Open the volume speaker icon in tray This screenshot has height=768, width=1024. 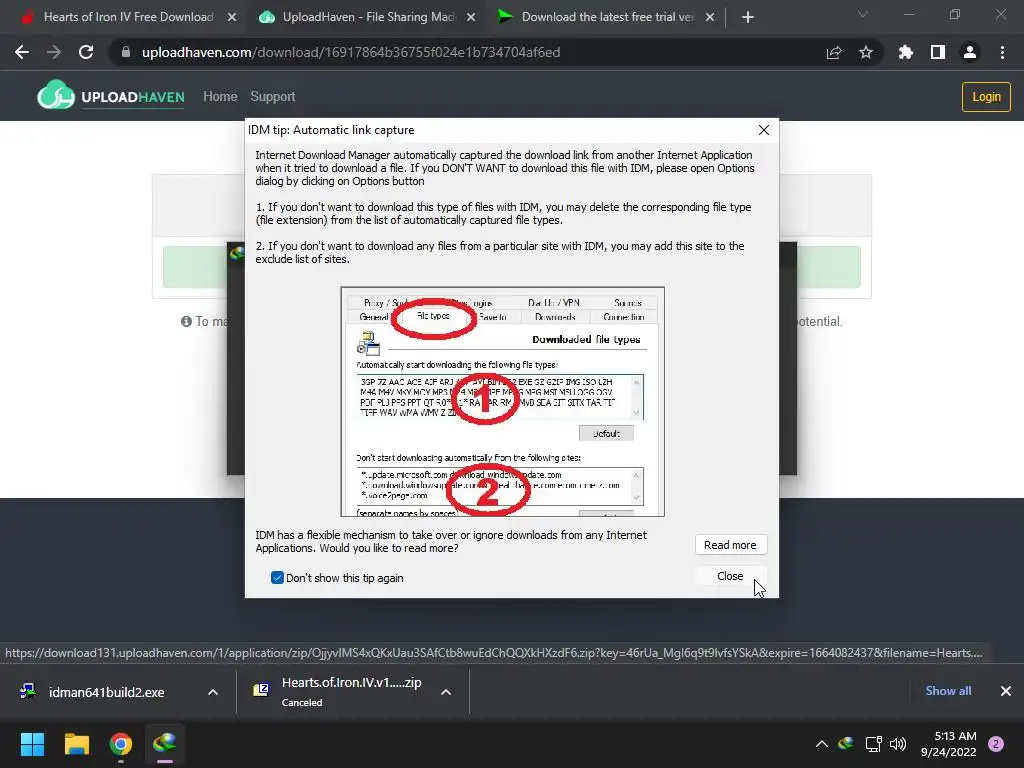click(898, 743)
